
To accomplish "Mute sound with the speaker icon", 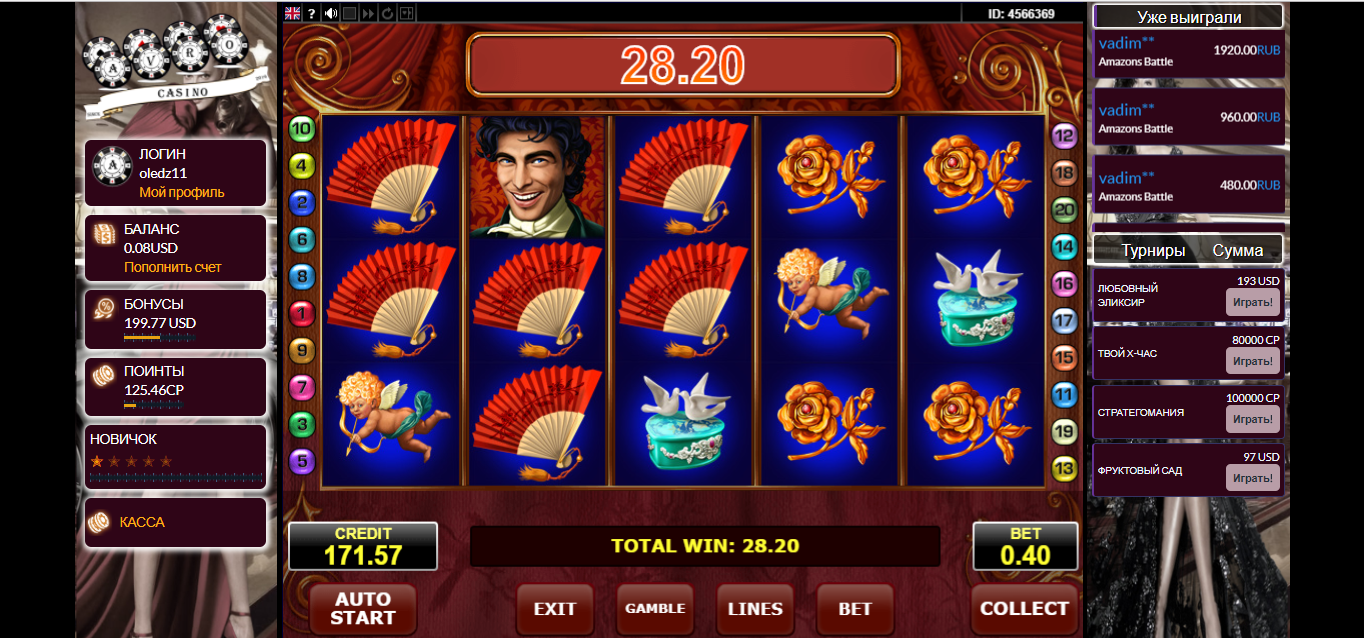I will [x=331, y=13].
